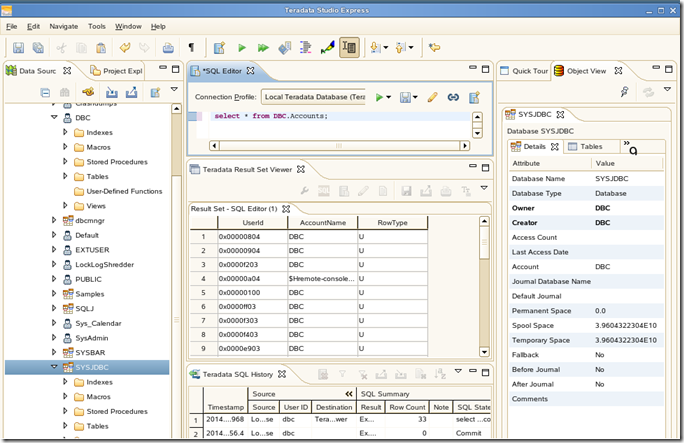Switch to the Project Explorer tab

pyautogui.click(x=122, y=71)
